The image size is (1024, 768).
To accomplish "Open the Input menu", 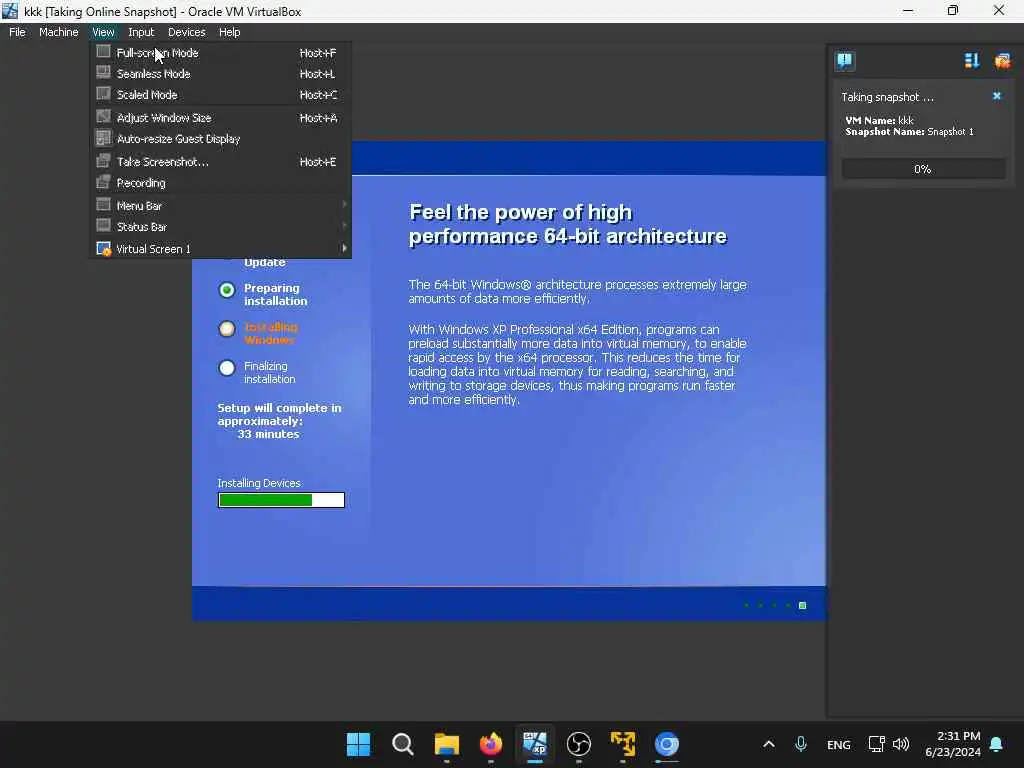I will (x=141, y=32).
